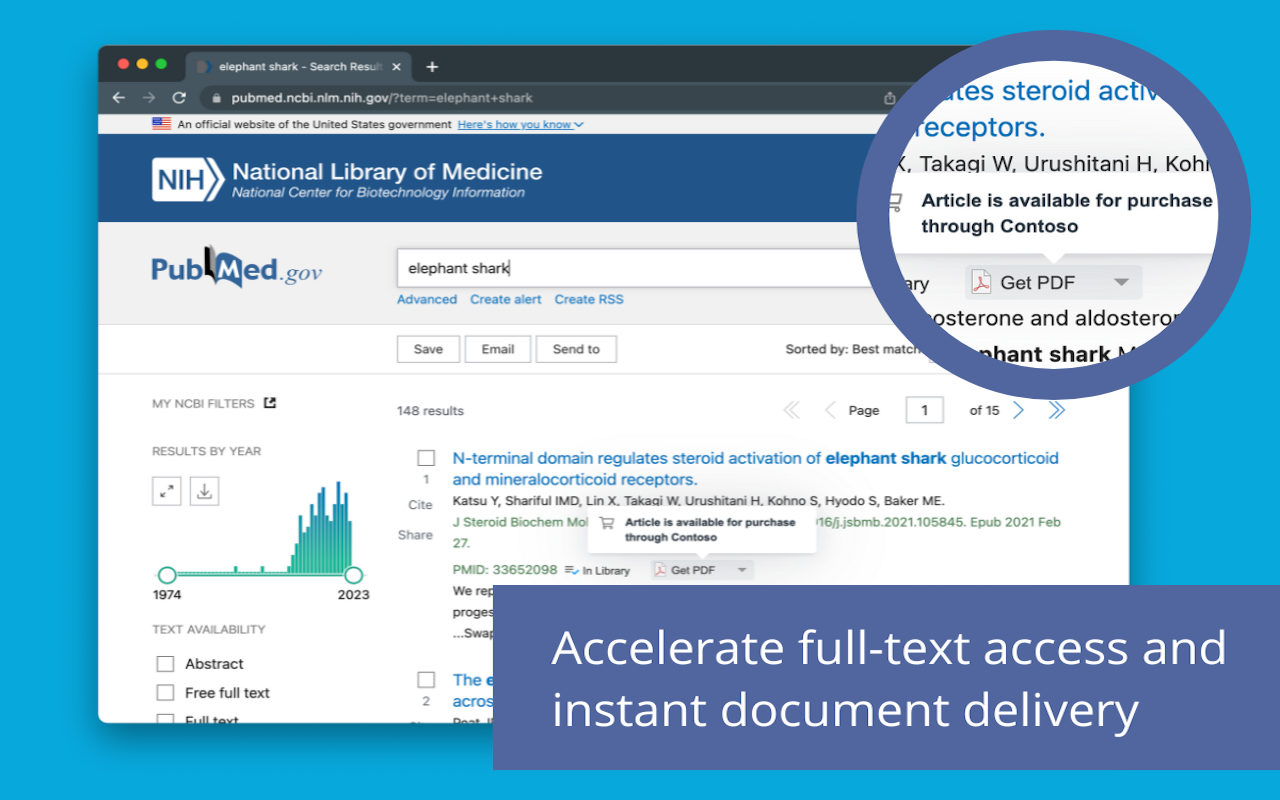Image resolution: width=1280 pixels, height=800 pixels.
Task: Click Share for result 1
Action: click(415, 535)
